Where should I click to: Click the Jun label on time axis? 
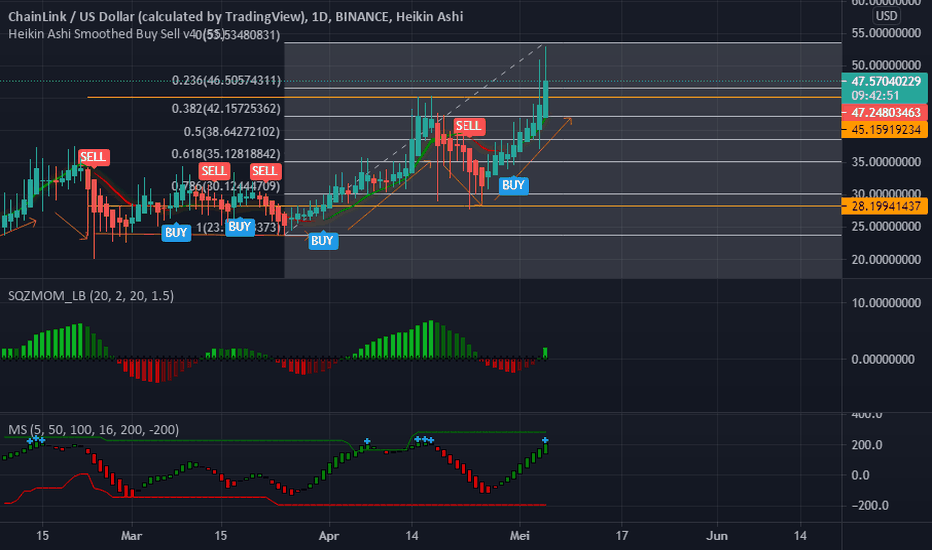coord(717,536)
